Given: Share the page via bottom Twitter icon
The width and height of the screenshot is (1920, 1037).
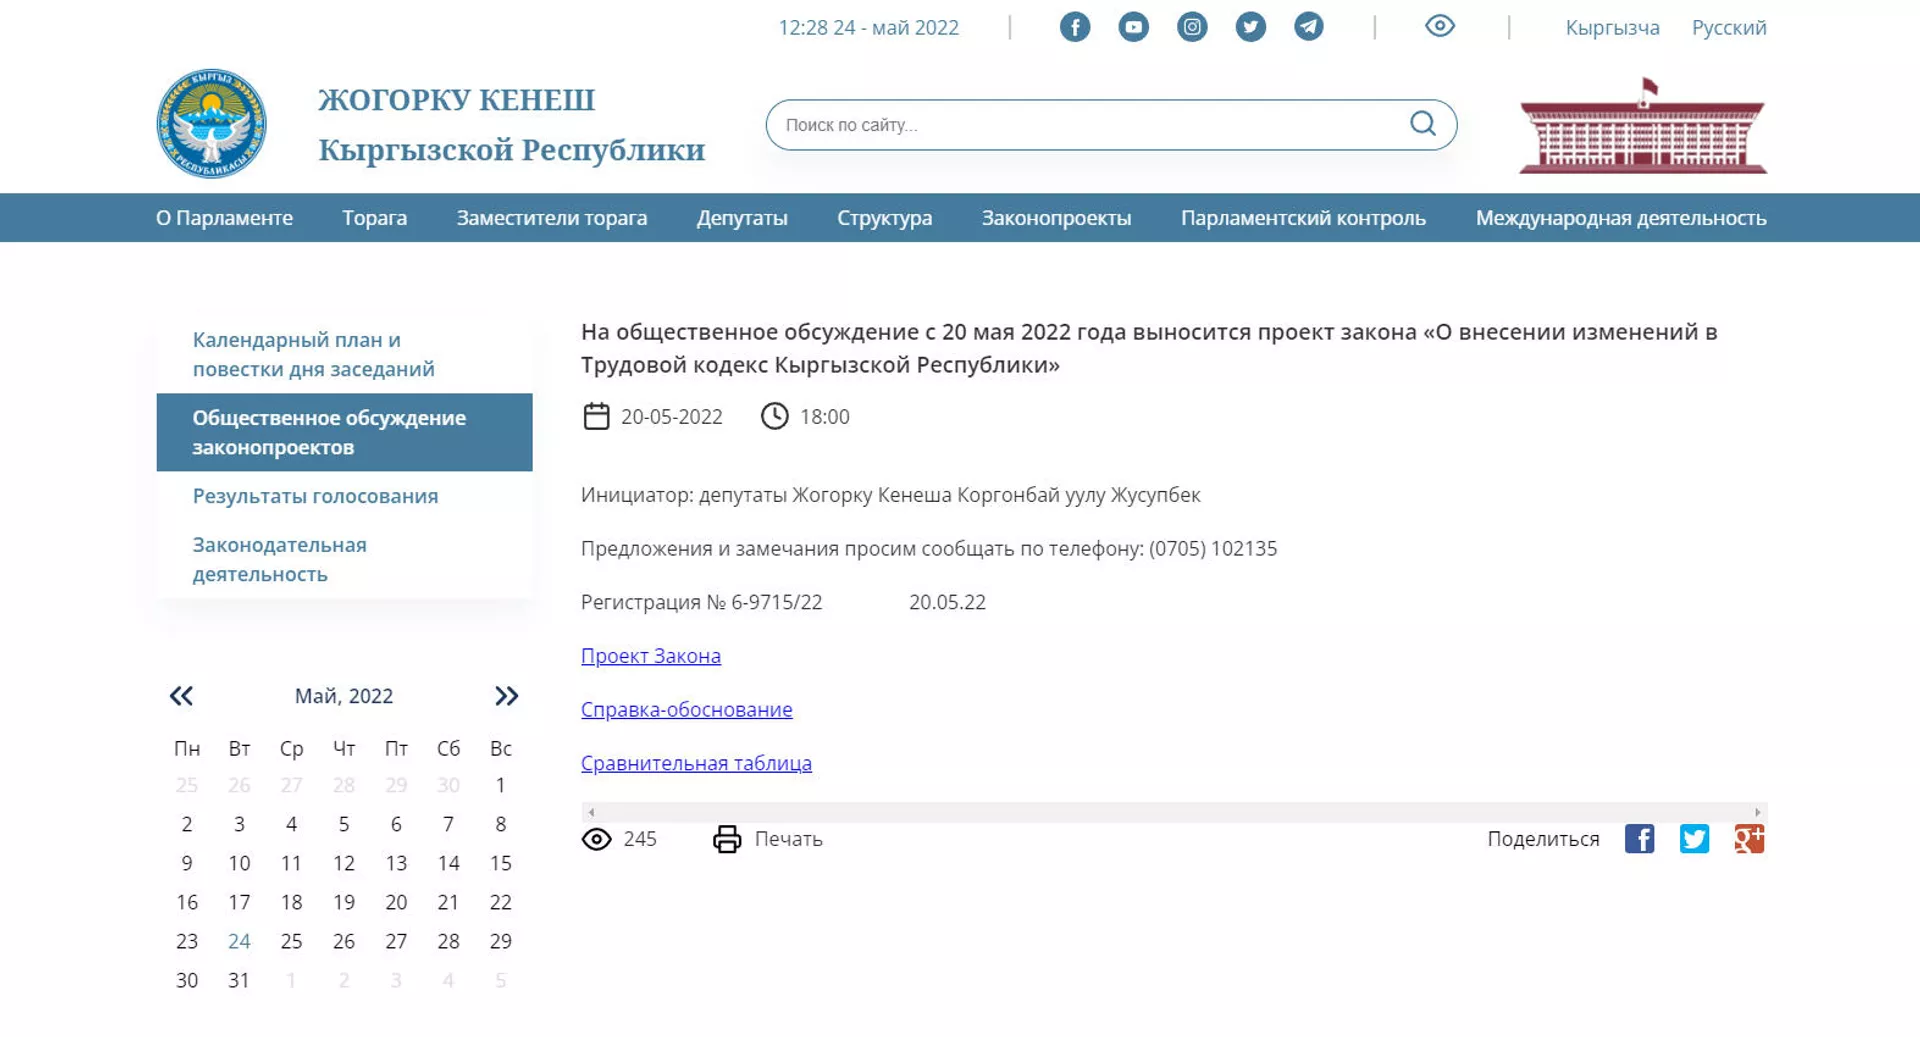Looking at the screenshot, I should point(1694,839).
